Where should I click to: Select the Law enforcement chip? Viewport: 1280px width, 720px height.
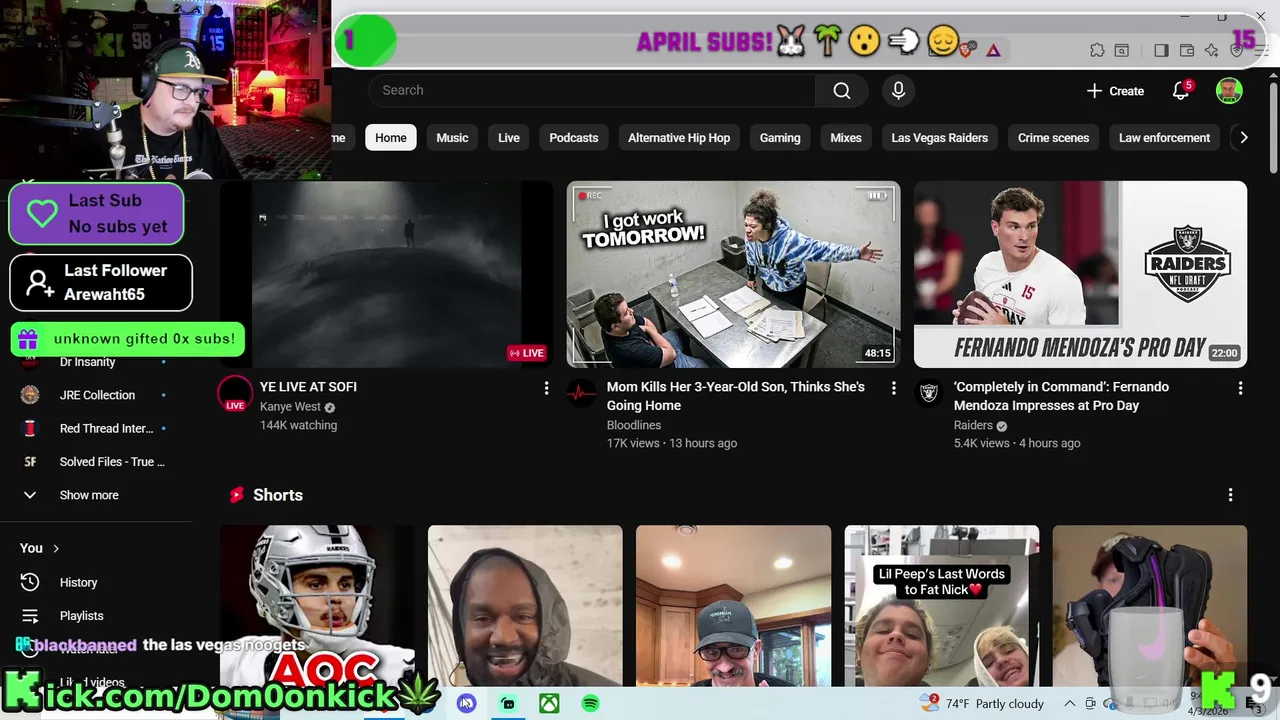pyautogui.click(x=1164, y=138)
